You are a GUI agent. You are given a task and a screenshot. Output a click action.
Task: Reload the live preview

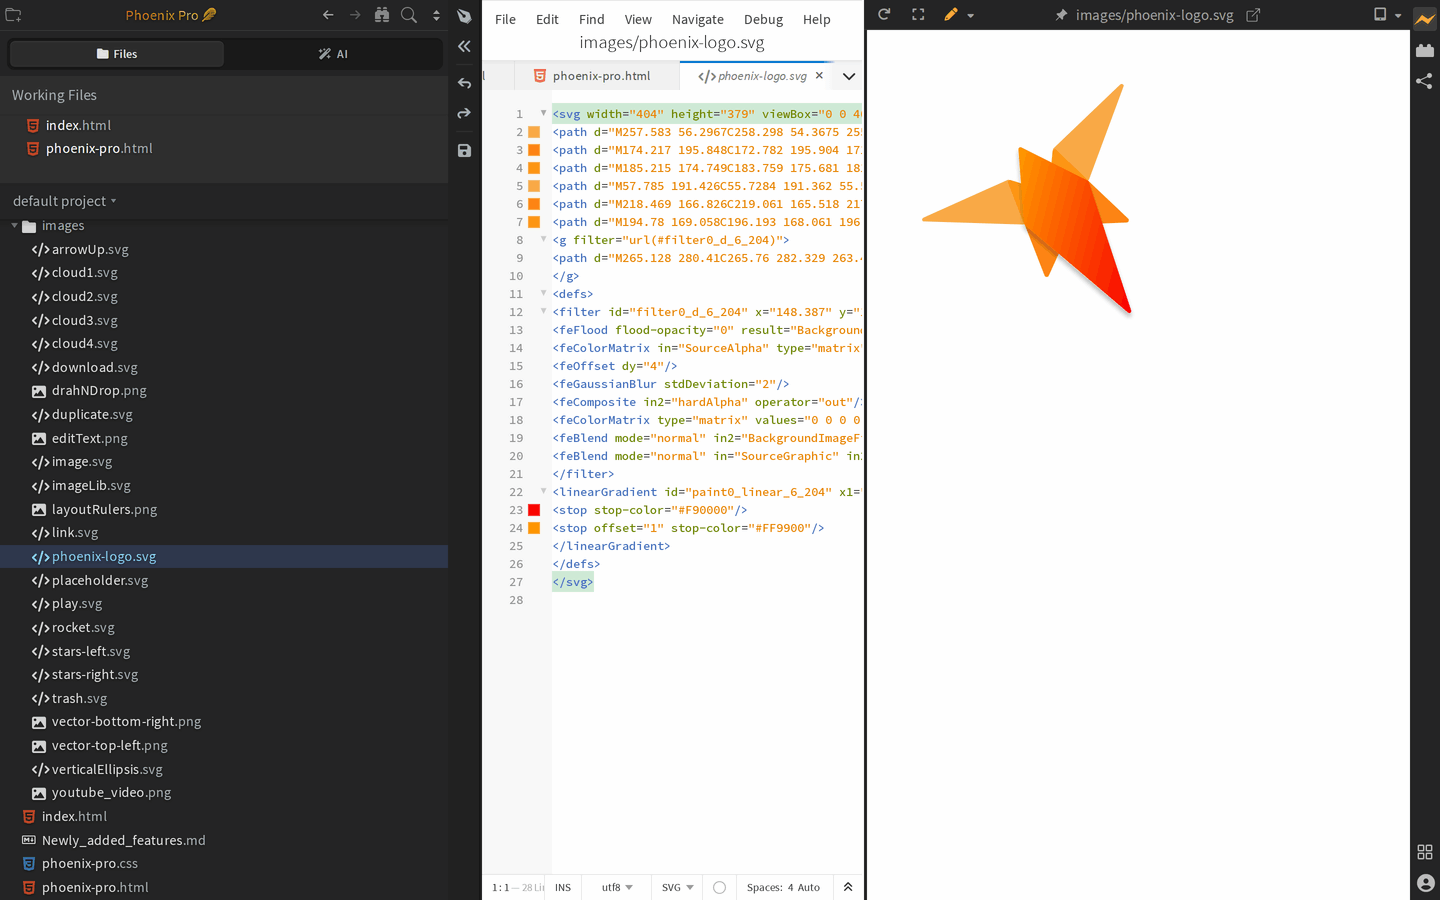coord(884,15)
